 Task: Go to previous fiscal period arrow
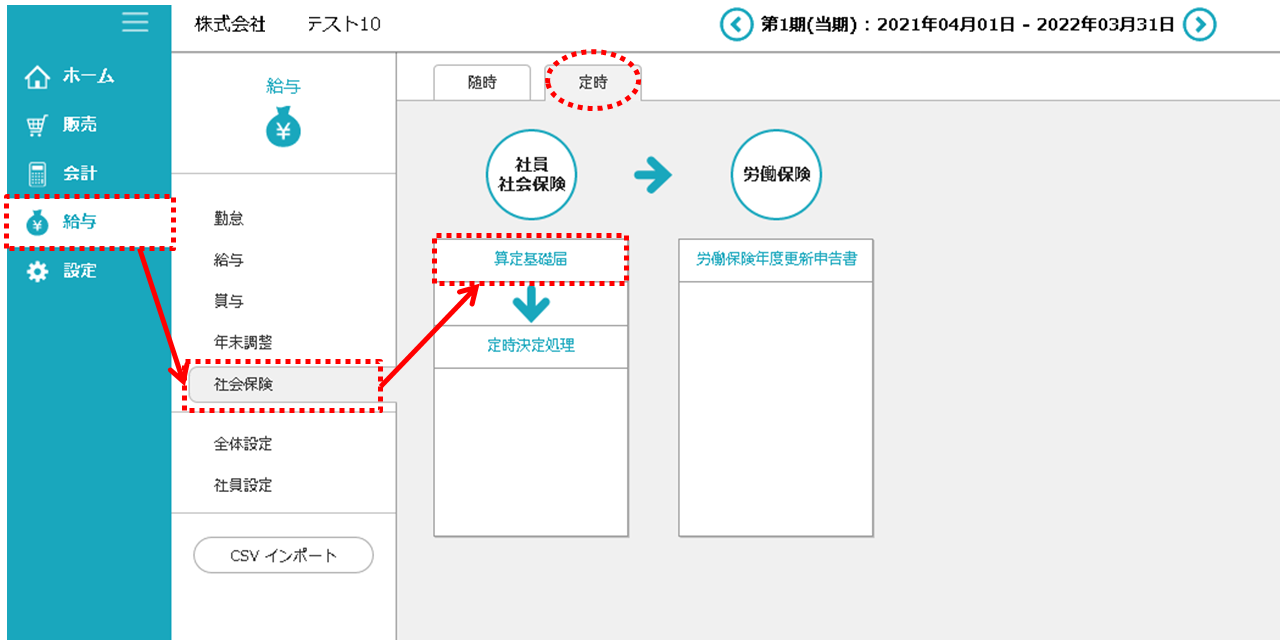(x=736, y=25)
